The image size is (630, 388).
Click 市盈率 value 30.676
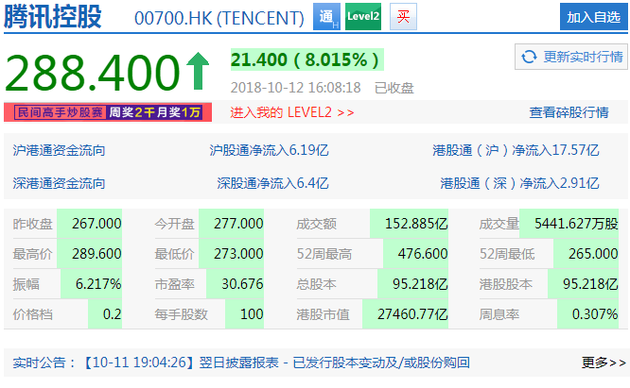point(242,284)
